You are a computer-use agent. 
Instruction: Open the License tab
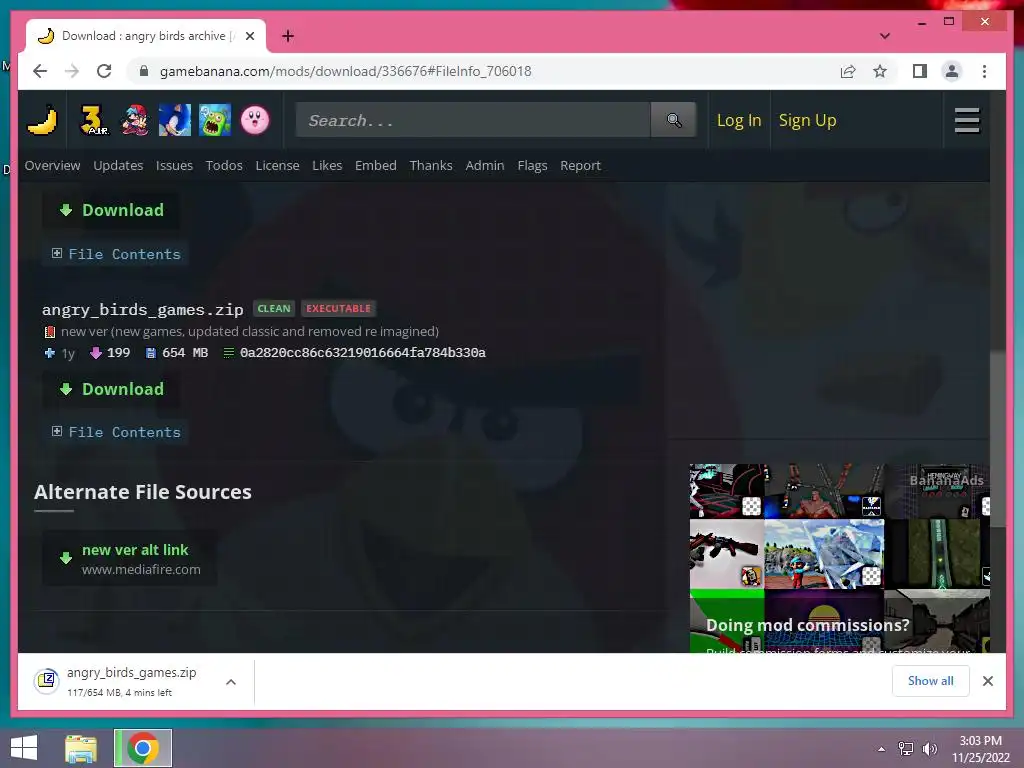(278, 165)
